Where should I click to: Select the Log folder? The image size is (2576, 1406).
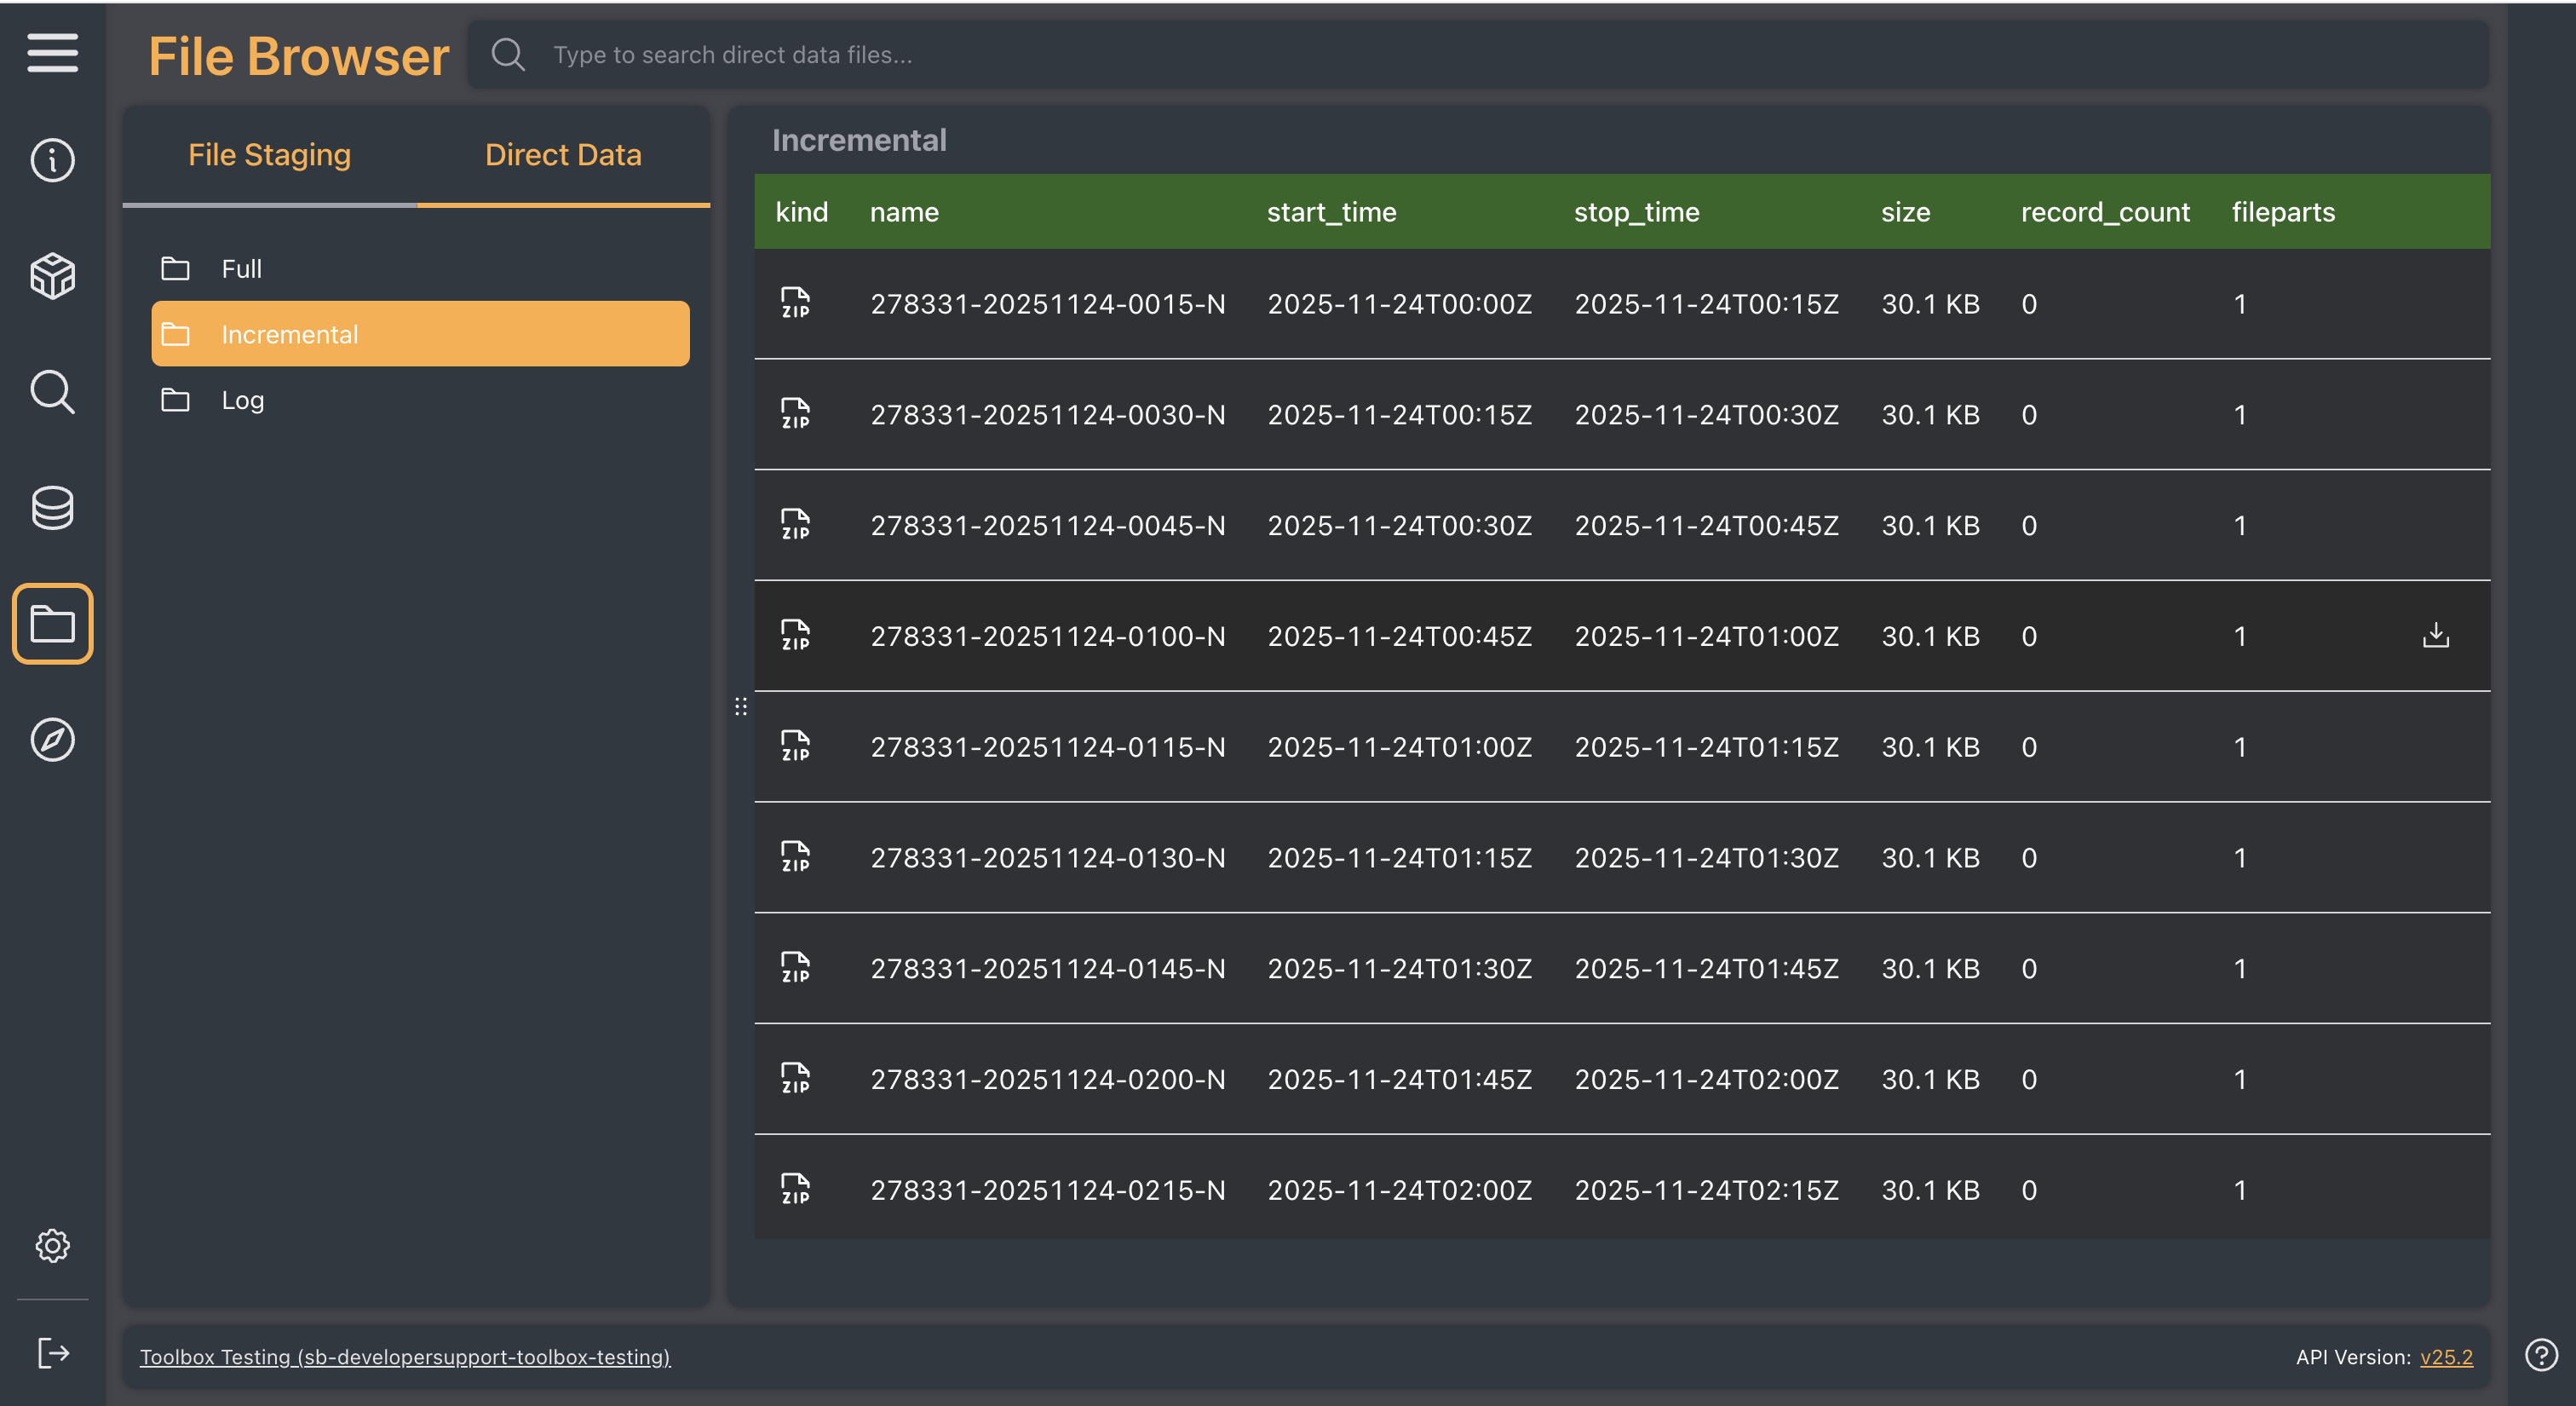click(242, 400)
